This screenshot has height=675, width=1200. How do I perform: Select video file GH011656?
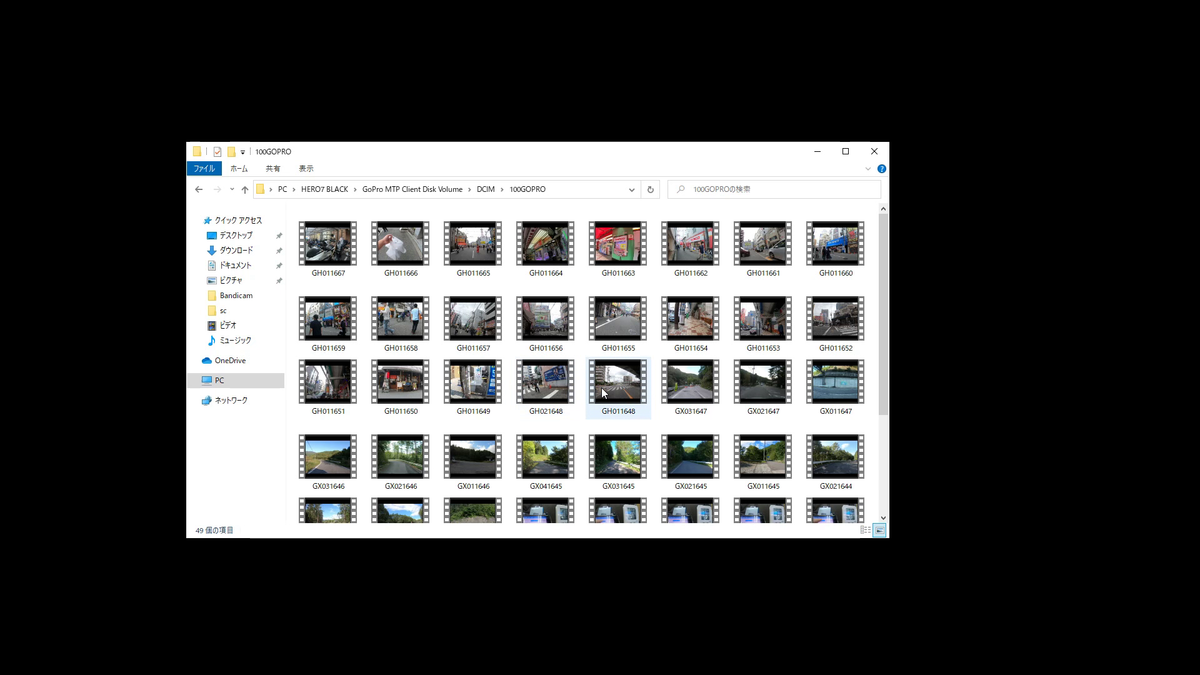[x=545, y=325]
